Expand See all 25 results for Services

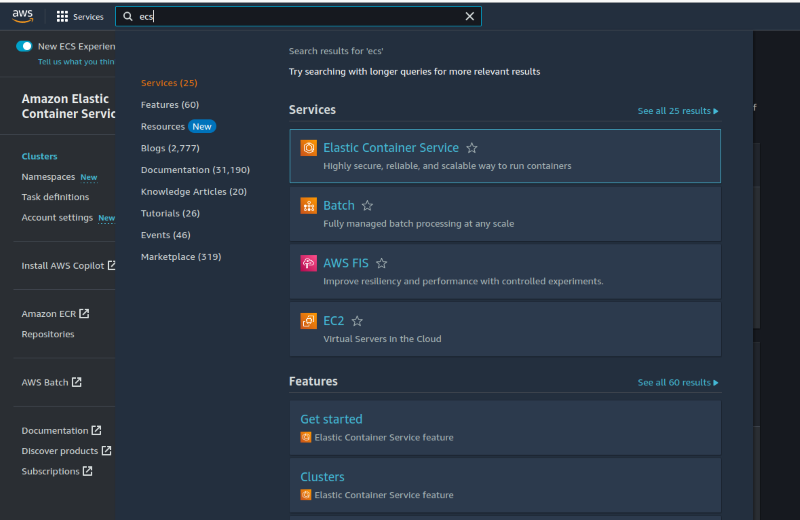coord(677,111)
